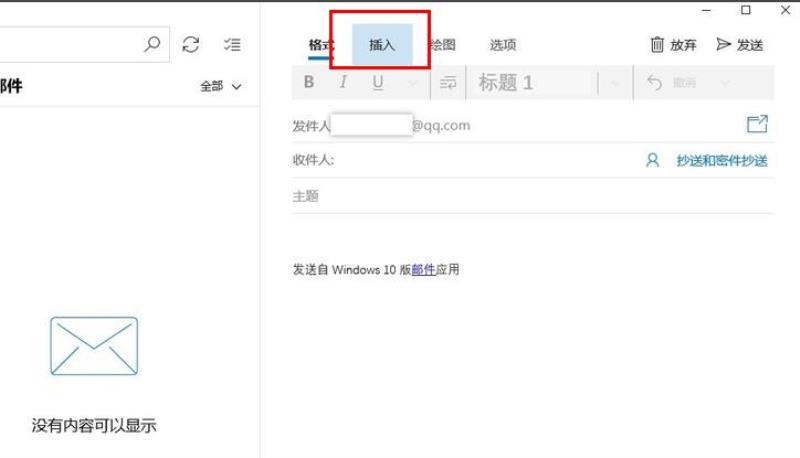Click the 抄送和密件抄送 link
The height and width of the screenshot is (458, 800).
(x=722, y=161)
